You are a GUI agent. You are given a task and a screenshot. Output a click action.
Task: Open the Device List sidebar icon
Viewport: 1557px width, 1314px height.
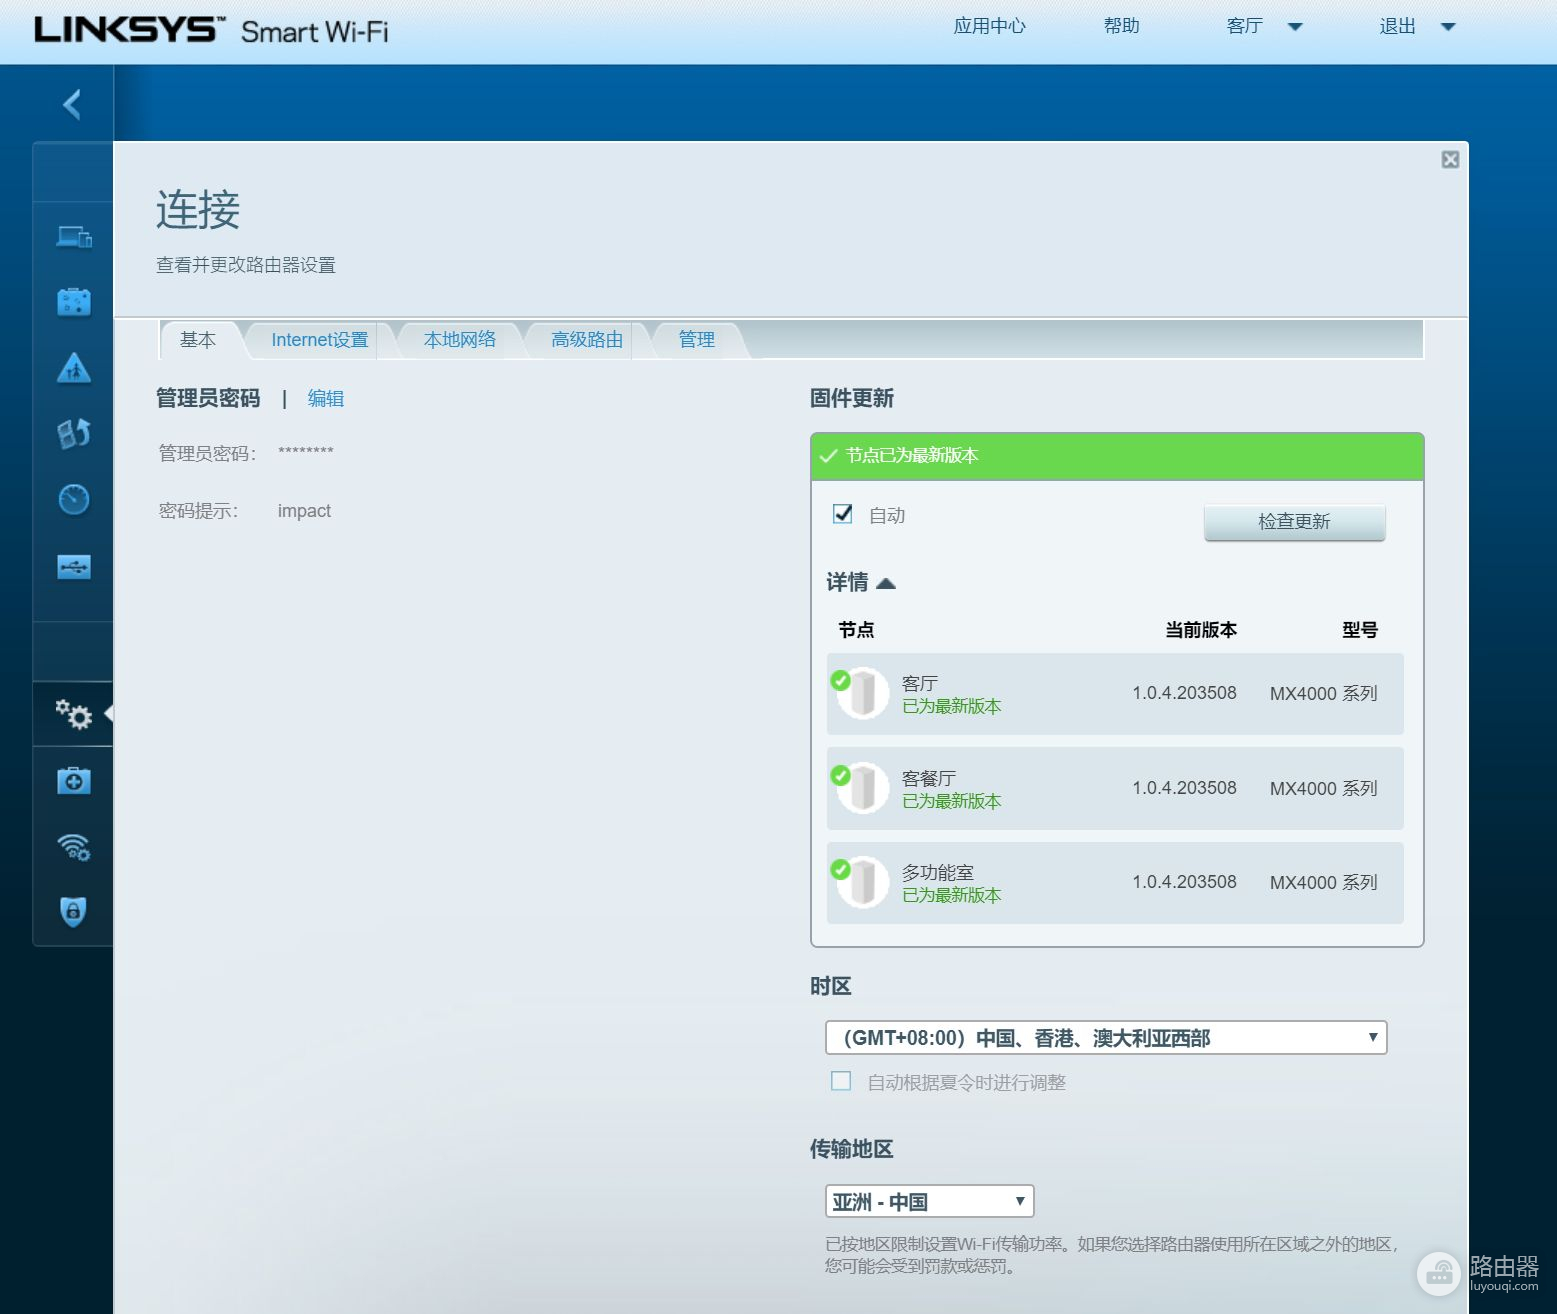(x=74, y=237)
